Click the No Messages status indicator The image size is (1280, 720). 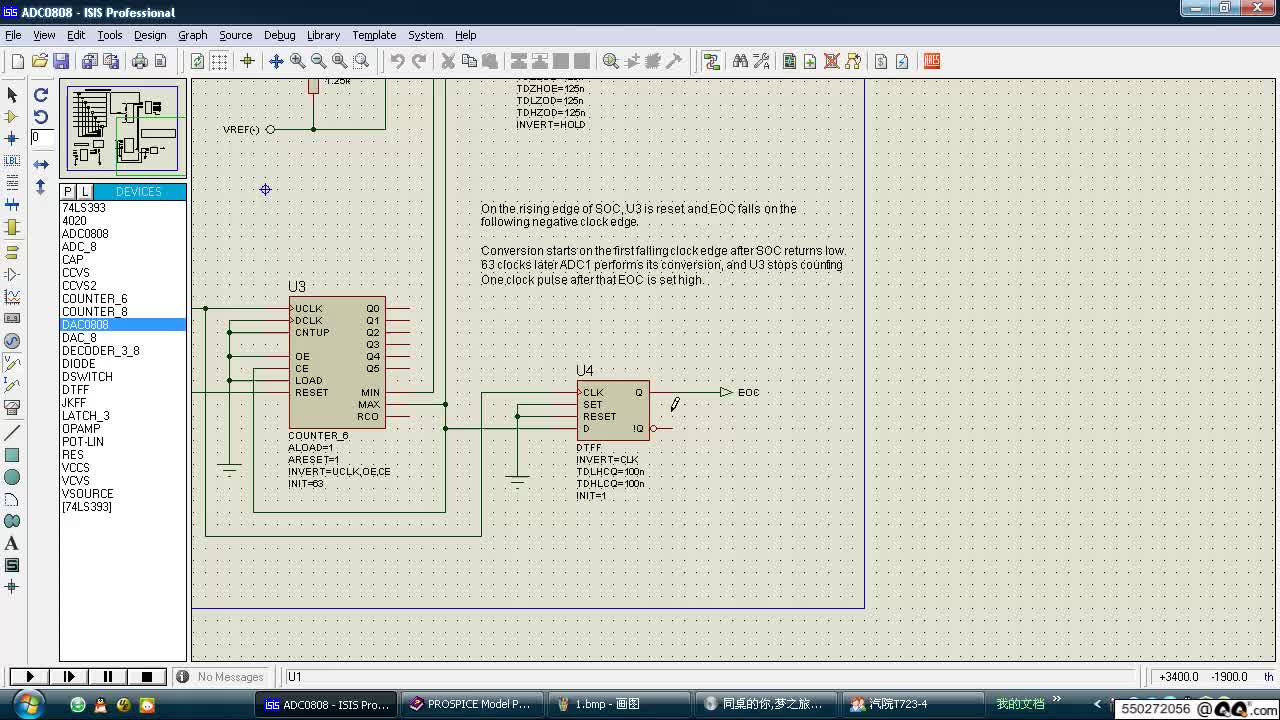[221, 677]
